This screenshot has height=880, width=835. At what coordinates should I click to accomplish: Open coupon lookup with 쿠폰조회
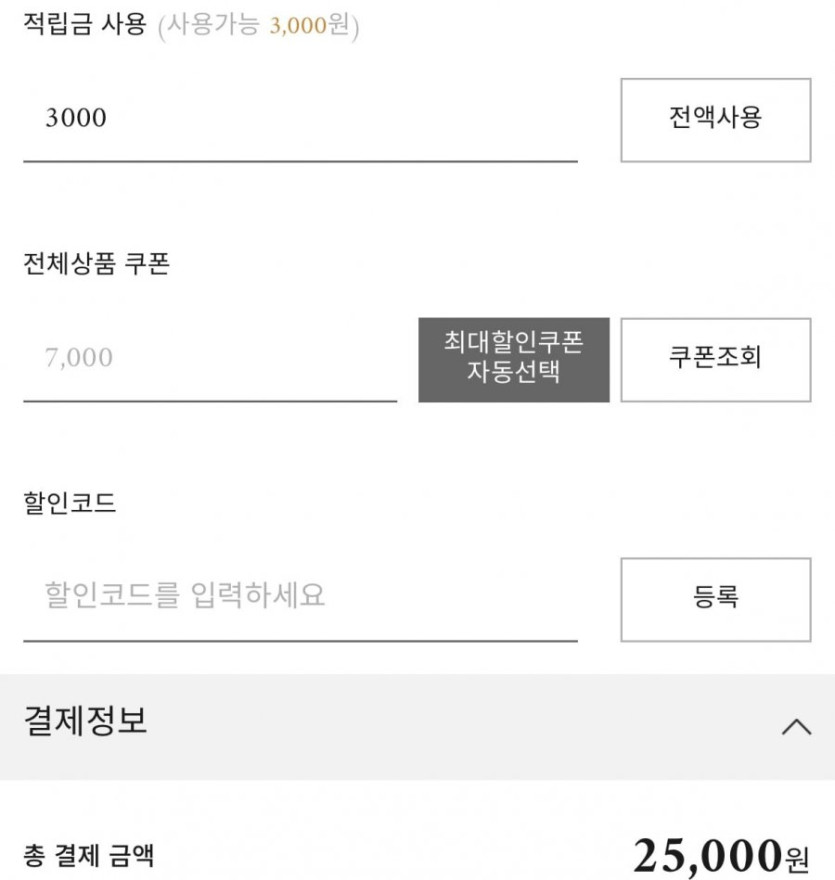click(715, 359)
